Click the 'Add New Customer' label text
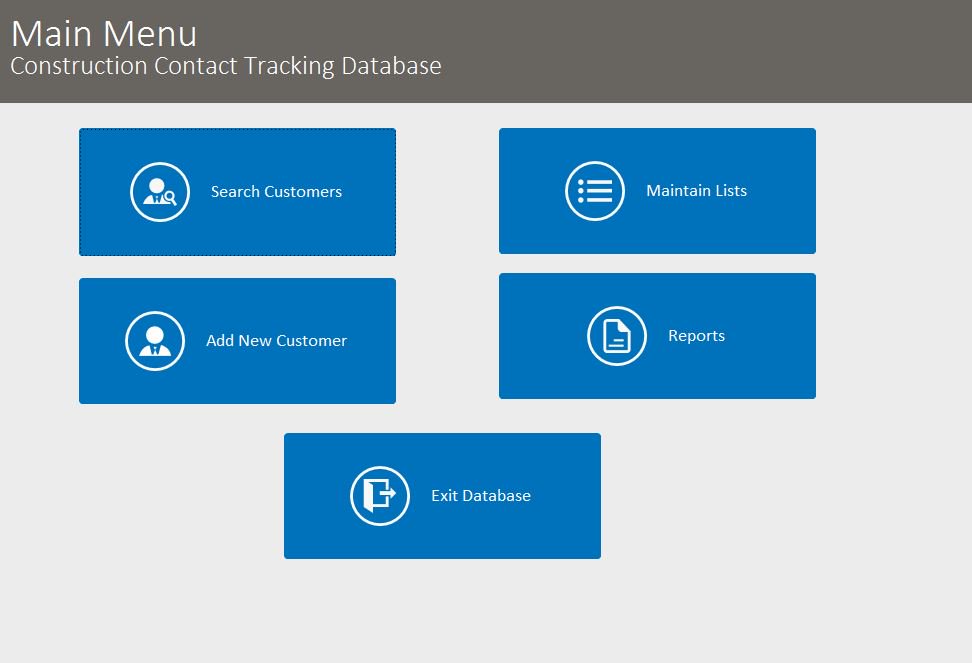972x663 pixels. coord(277,340)
